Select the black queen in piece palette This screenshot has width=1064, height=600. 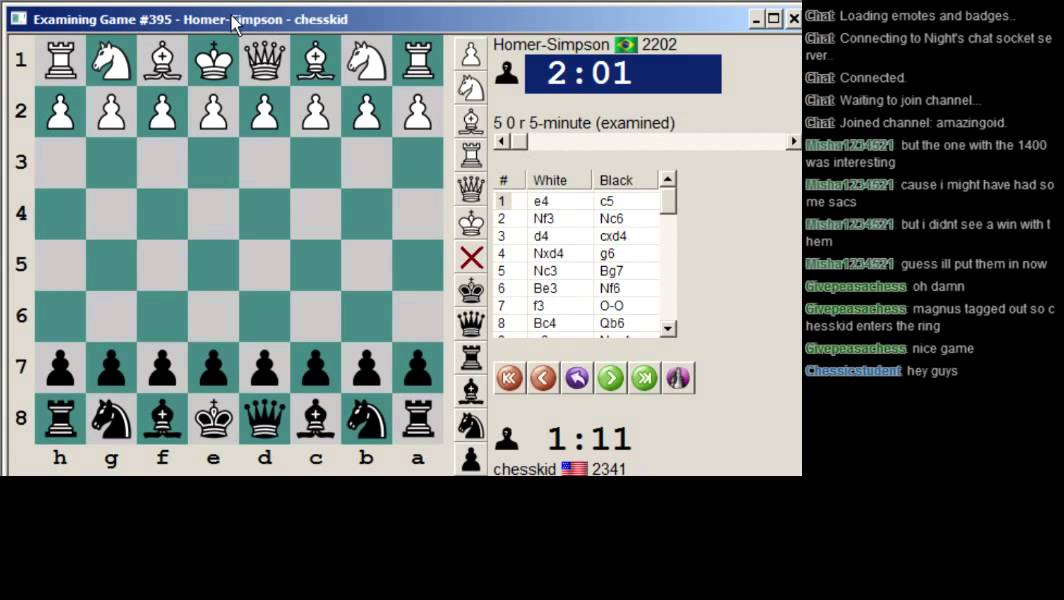click(x=471, y=324)
